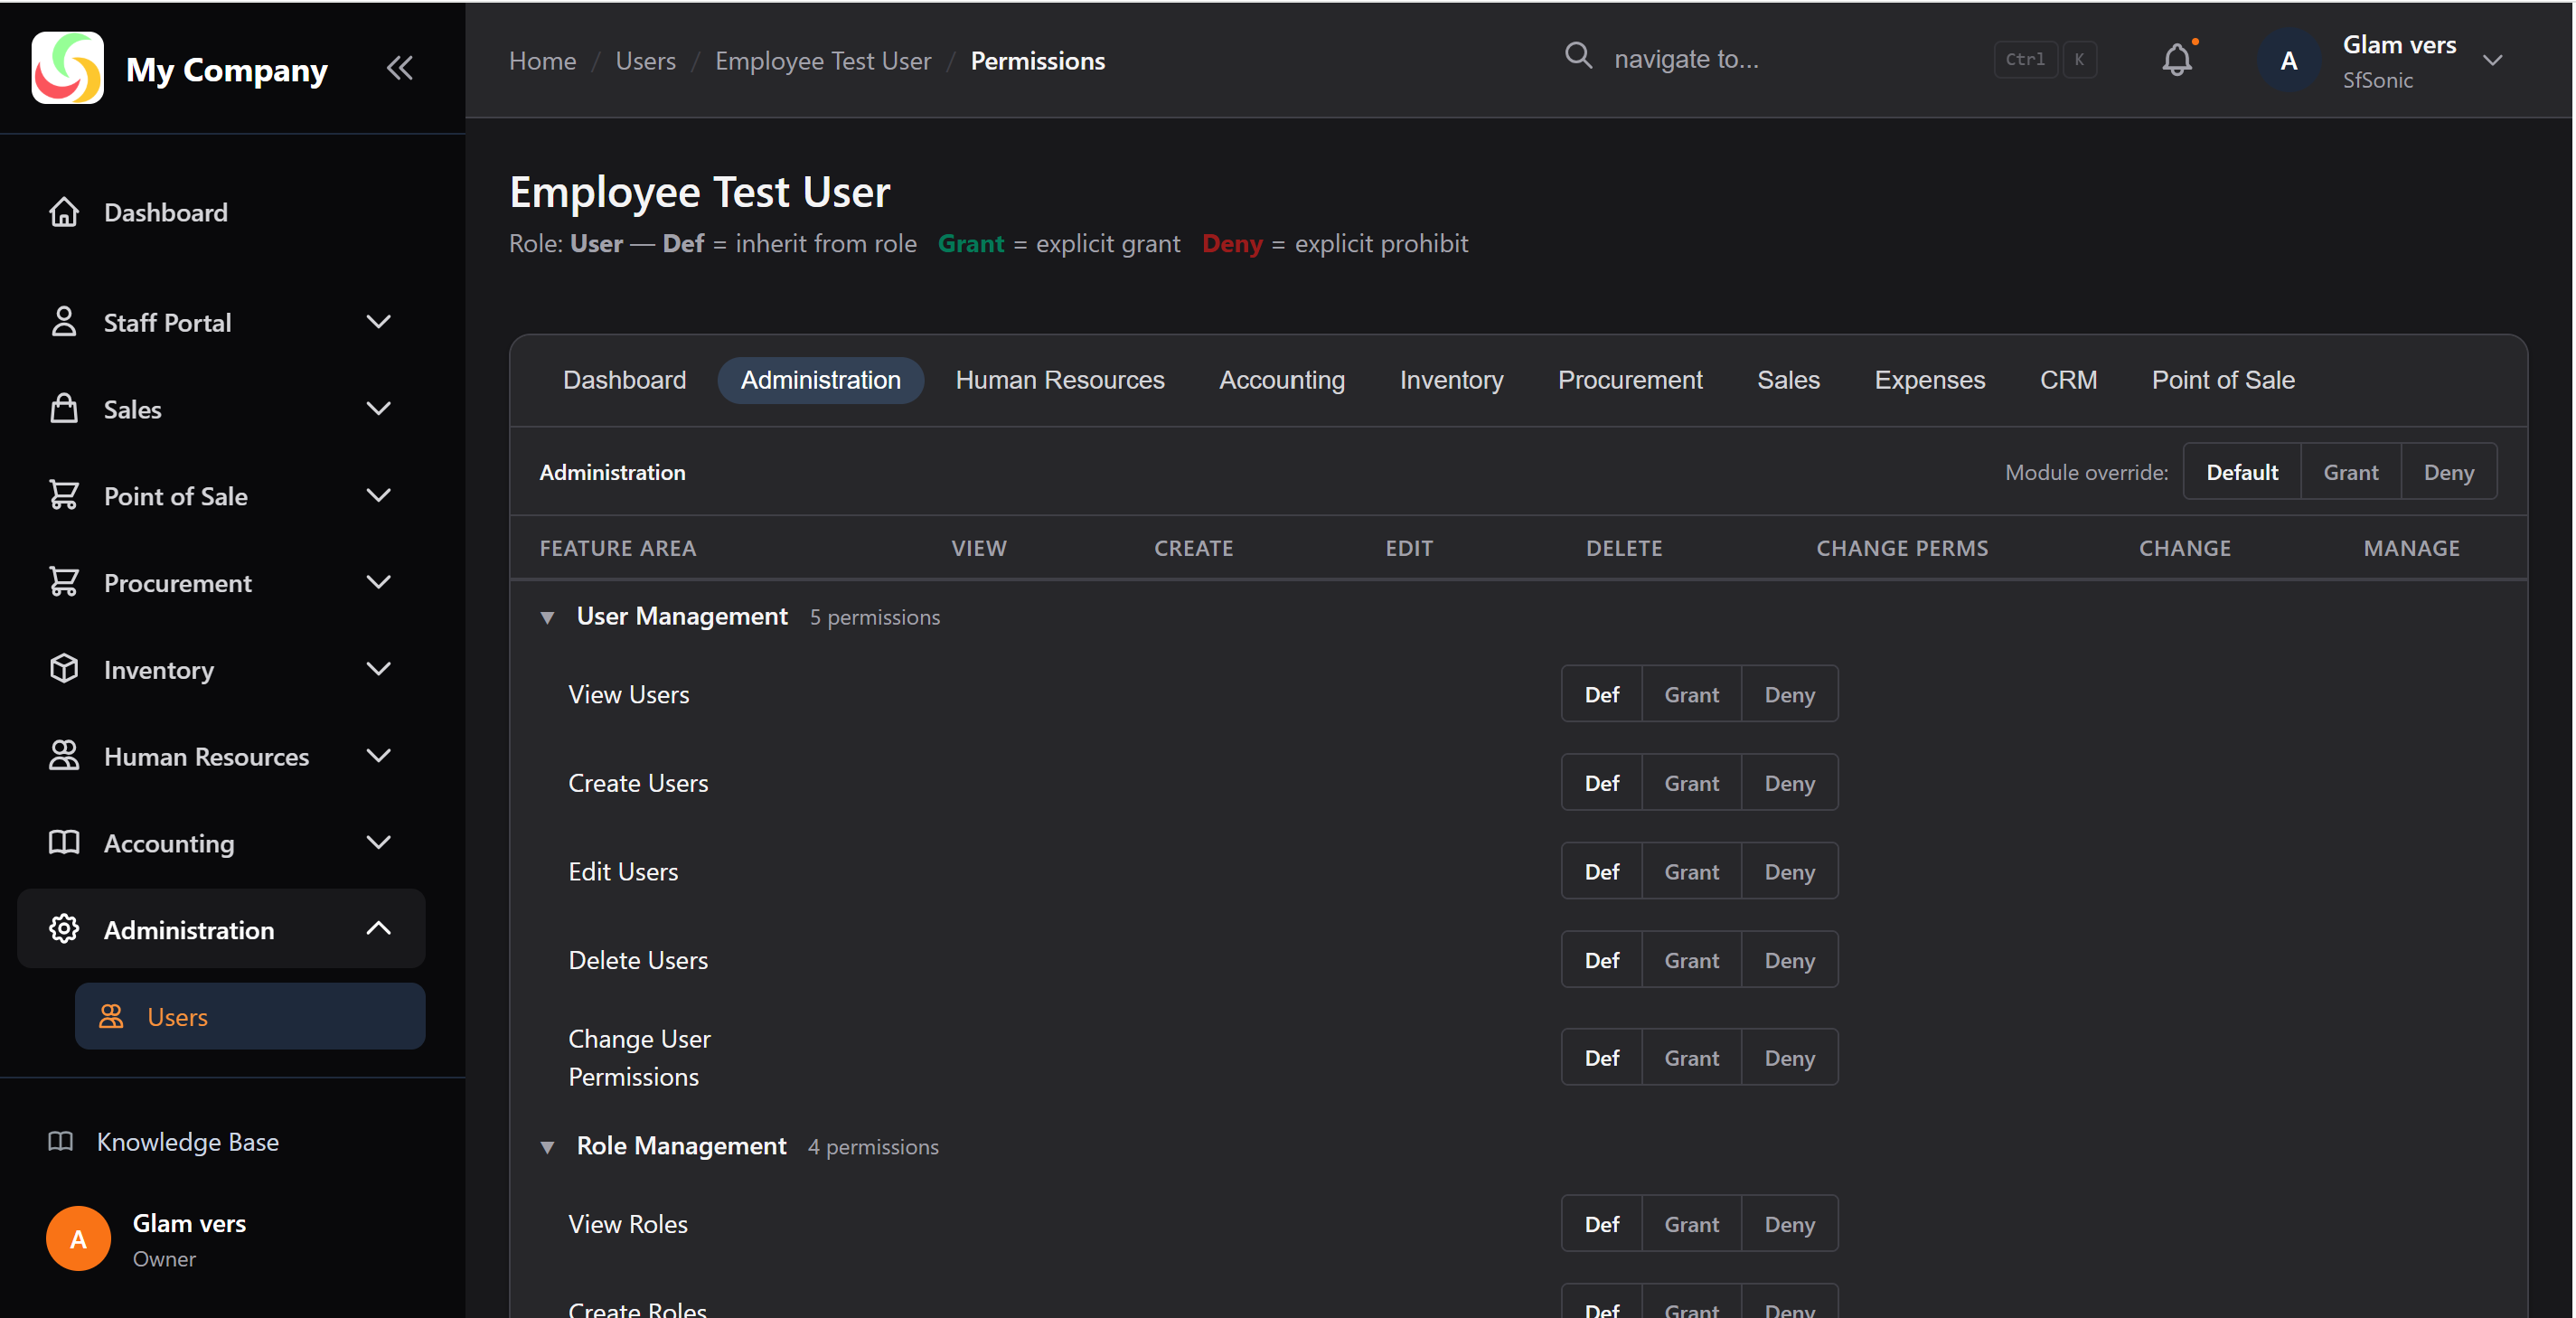Click the My Company logo icon
The width and height of the screenshot is (2576, 1318).
66,67
